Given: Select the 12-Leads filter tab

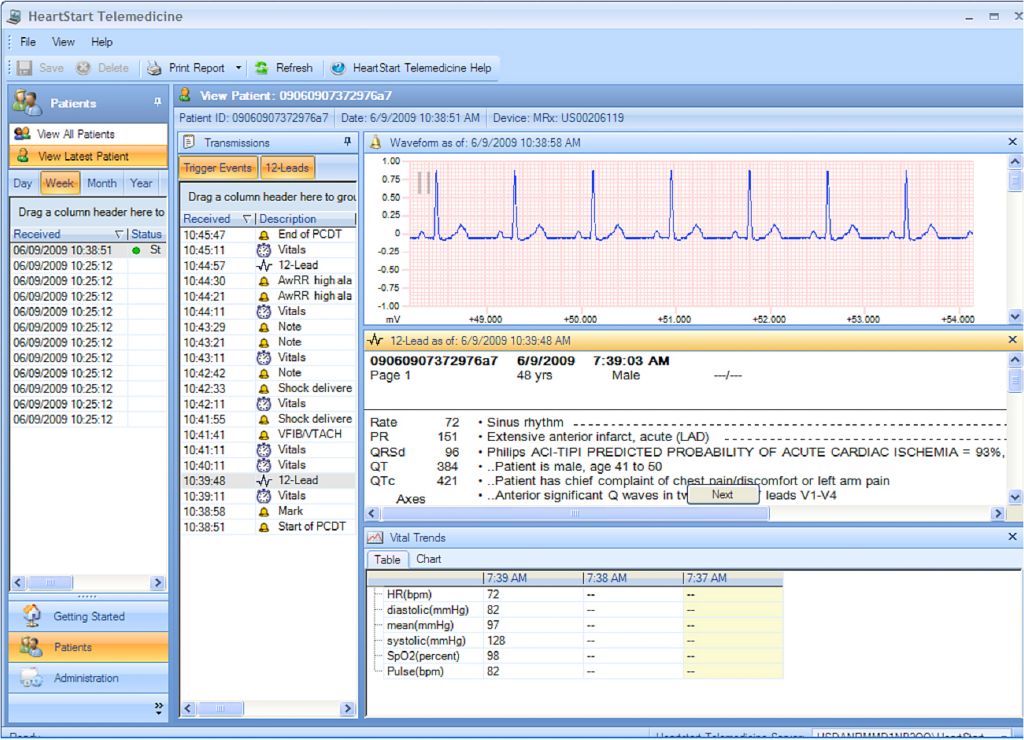Looking at the screenshot, I should point(287,168).
